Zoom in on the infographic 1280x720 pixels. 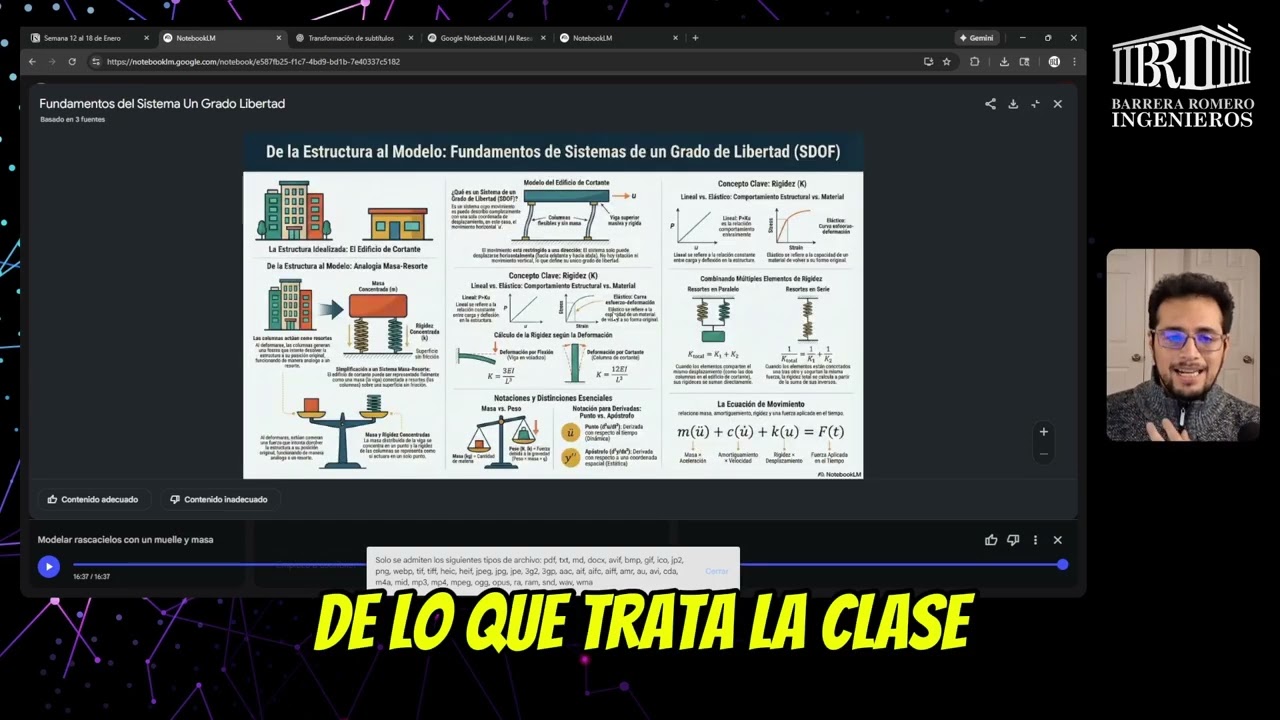(1043, 432)
